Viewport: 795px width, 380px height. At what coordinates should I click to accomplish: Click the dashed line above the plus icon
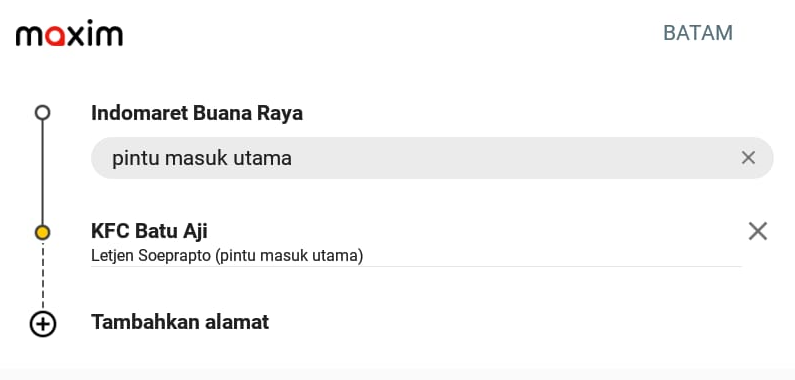pyautogui.click(x=43, y=276)
